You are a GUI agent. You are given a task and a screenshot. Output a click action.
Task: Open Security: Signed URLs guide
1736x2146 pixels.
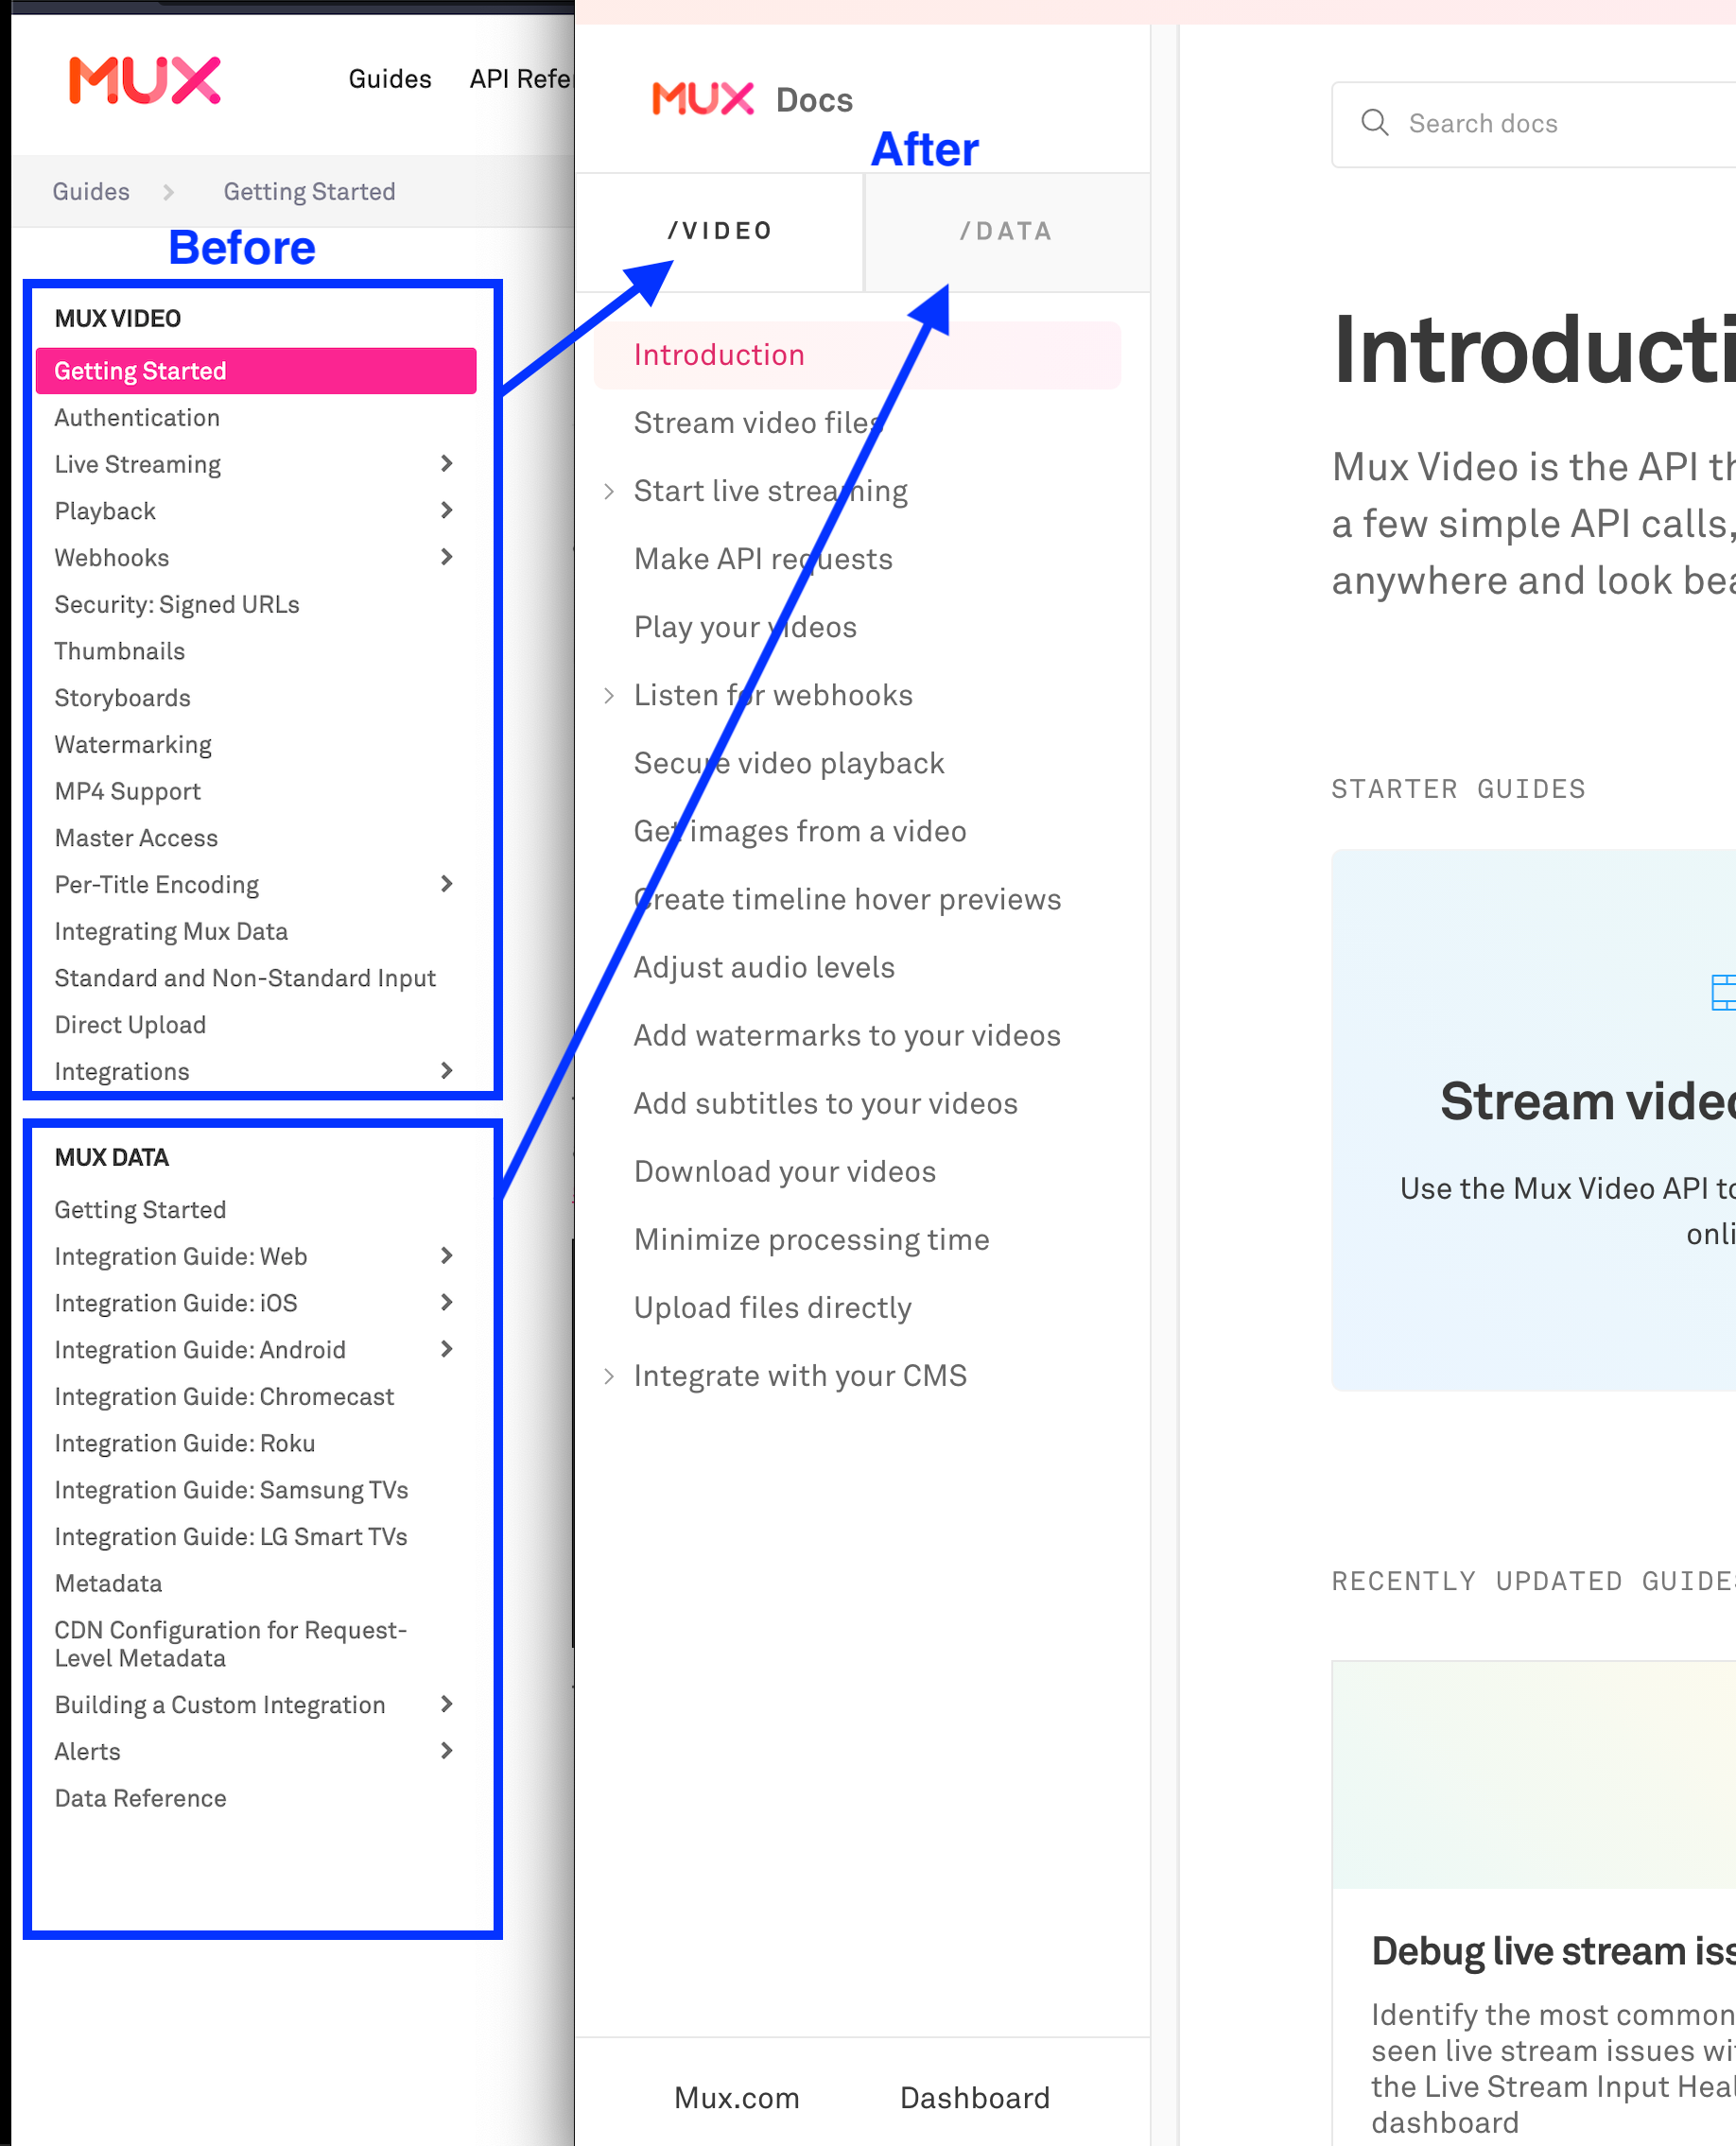[x=177, y=604]
